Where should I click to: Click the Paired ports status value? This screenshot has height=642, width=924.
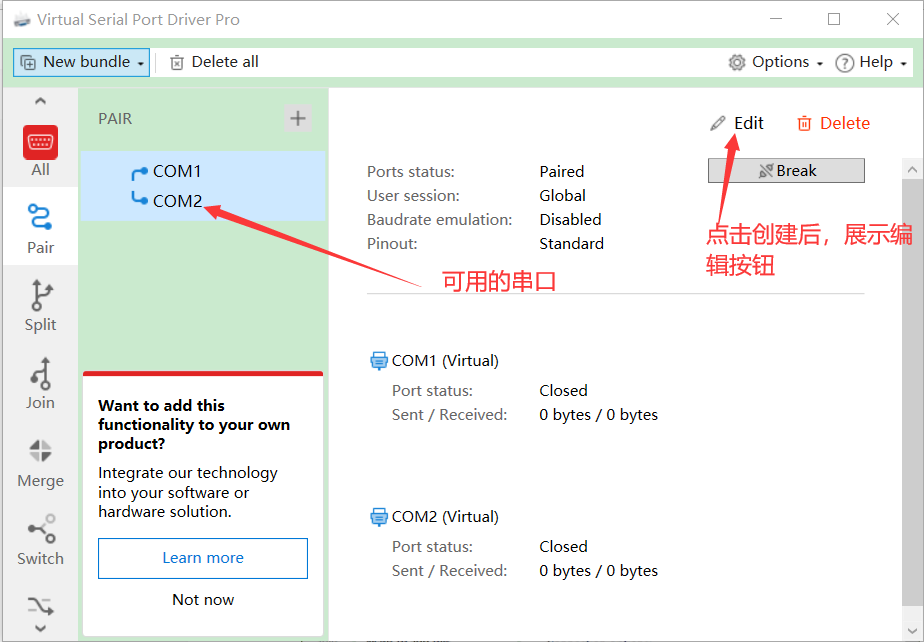click(562, 172)
